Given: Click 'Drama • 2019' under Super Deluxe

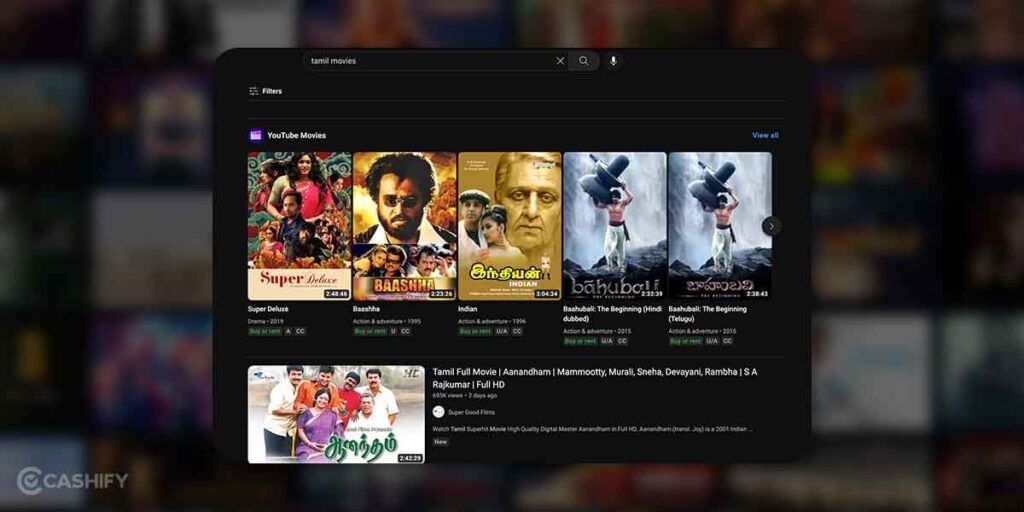Looking at the screenshot, I should coord(265,321).
